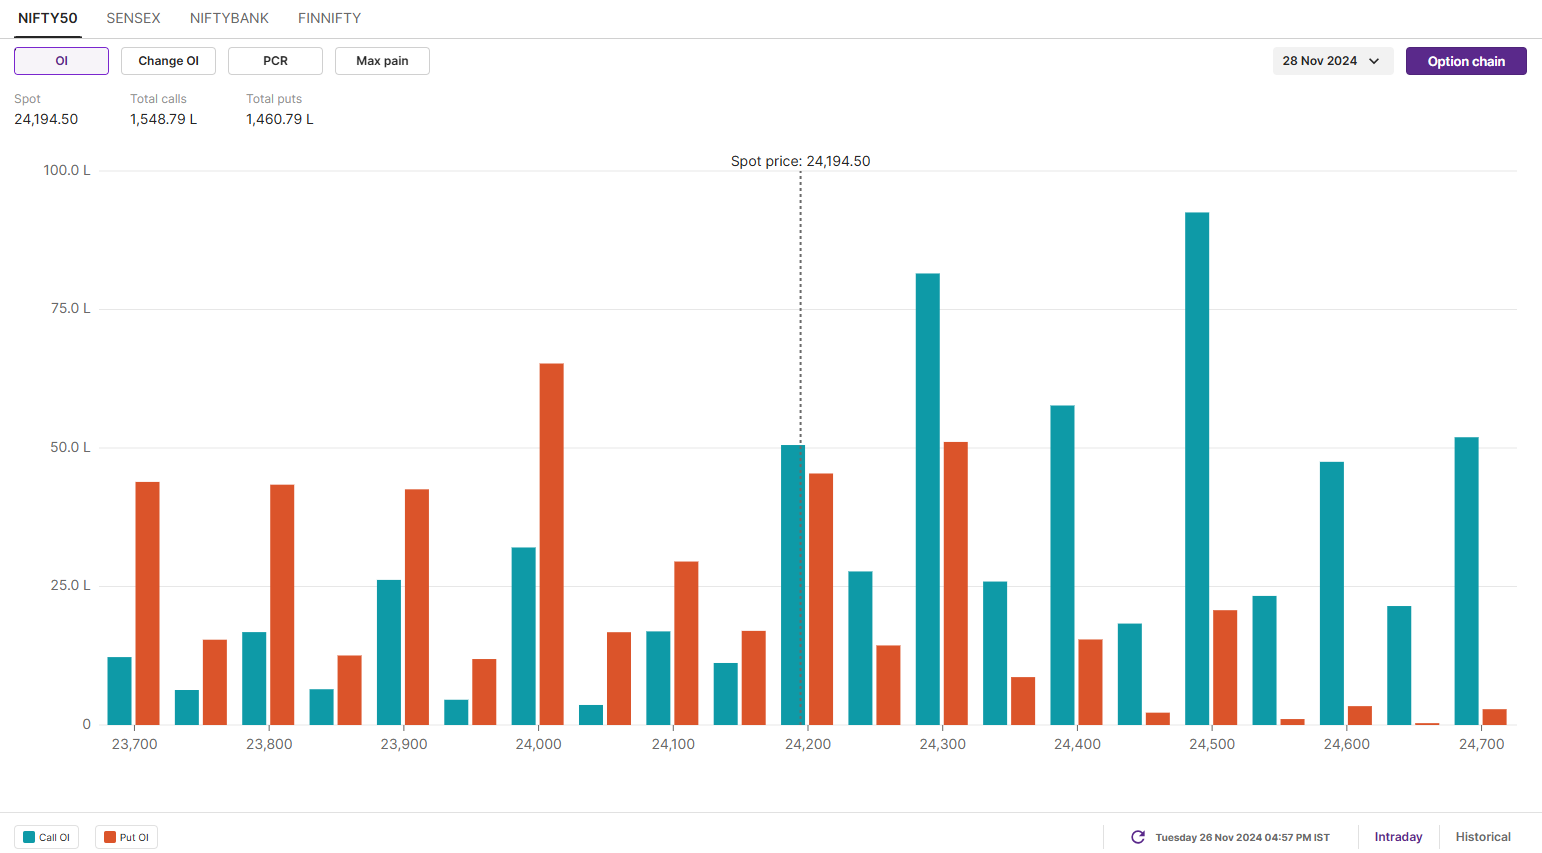Click the 24,500 Put OI bar

(1225, 667)
